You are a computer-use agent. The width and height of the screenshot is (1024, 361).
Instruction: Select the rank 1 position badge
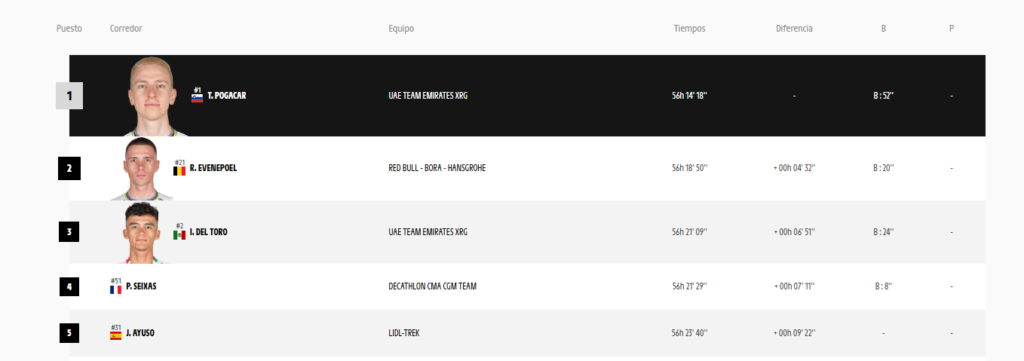pyautogui.click(x=69, y=96)
